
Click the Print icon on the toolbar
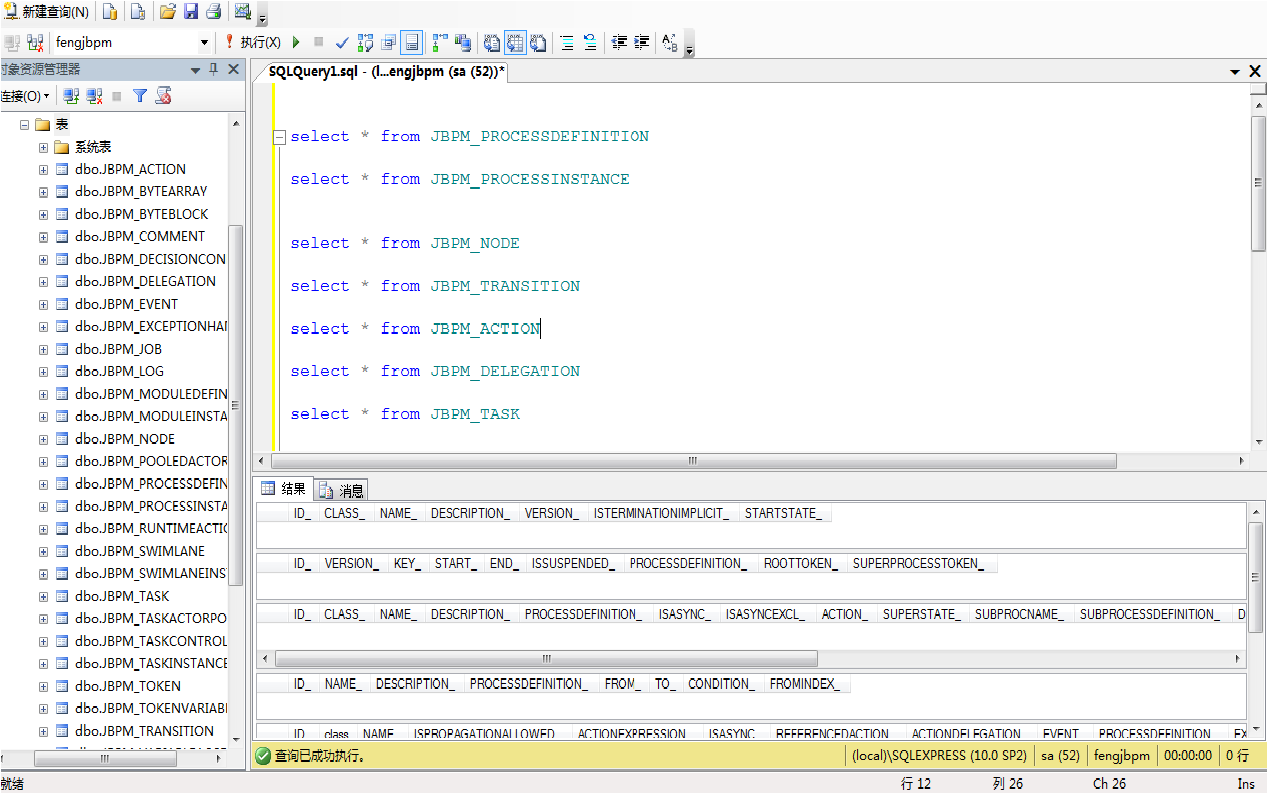pos(213,13)
